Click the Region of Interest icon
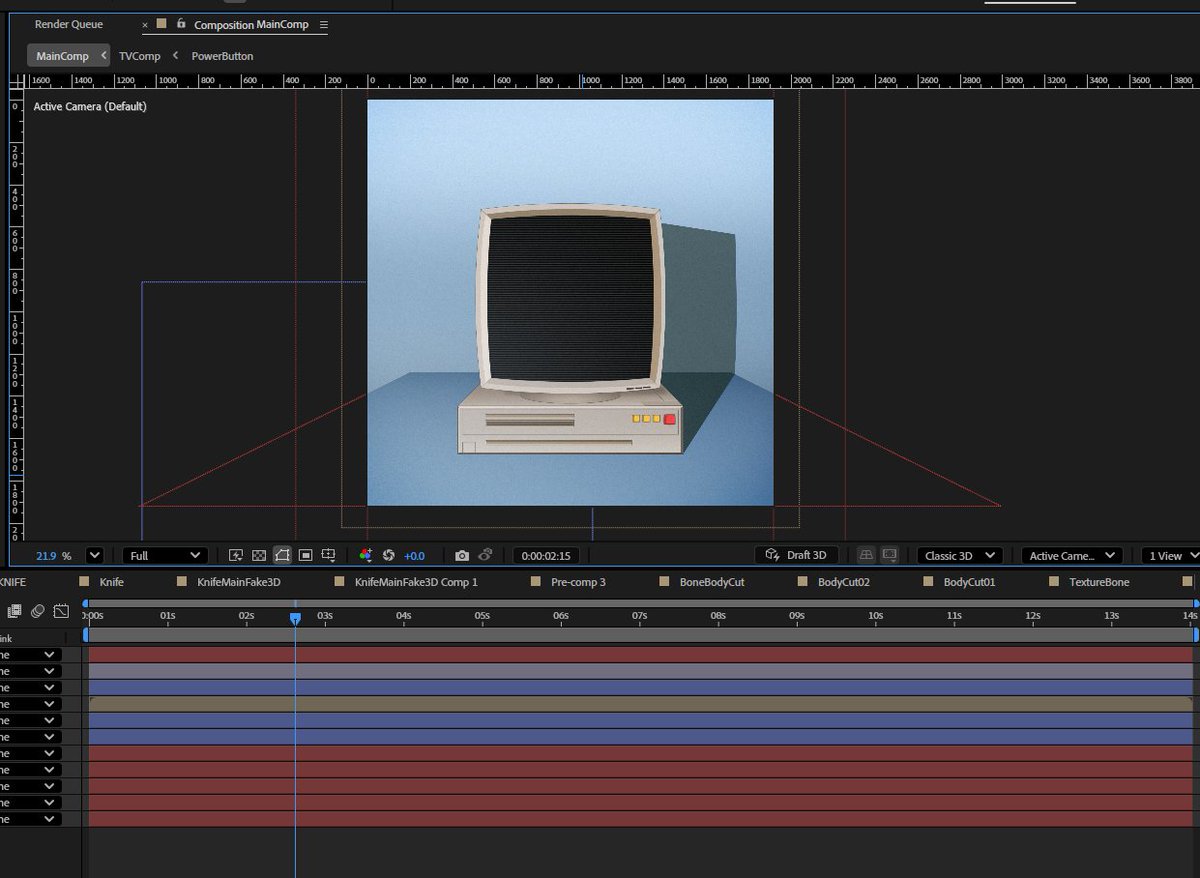Viewport: 1200px width, 878px height. click(x=306, y=555)
